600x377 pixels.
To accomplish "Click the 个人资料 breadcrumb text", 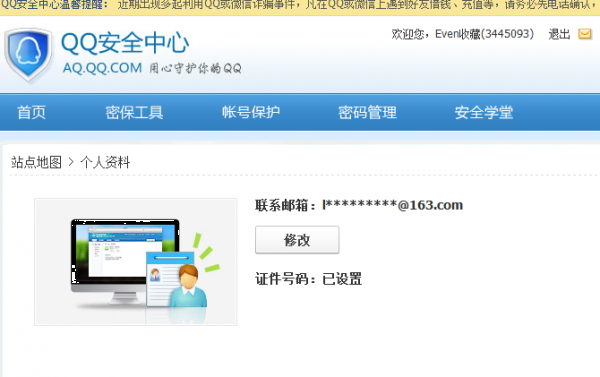I will click(x=105, y=162).
